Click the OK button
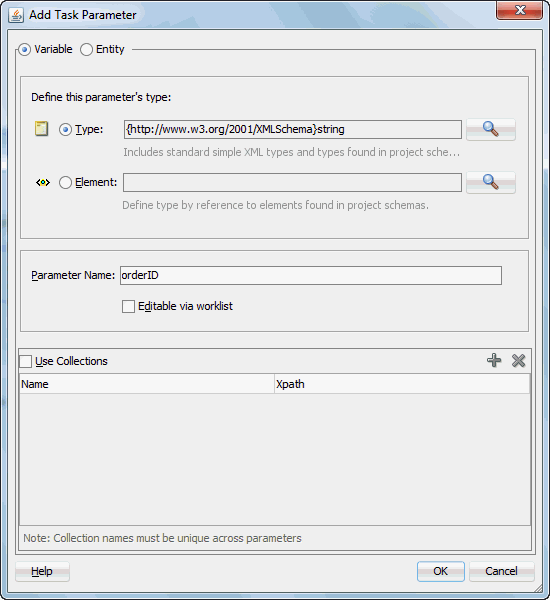 (x=441, y=571)
